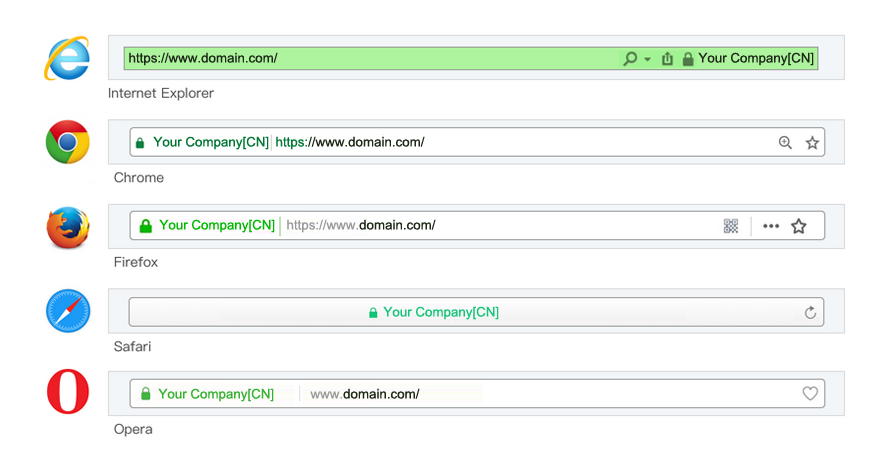
Task: Click the zoom magnifier icon in the Chrome bar
Action: point(785,142)
